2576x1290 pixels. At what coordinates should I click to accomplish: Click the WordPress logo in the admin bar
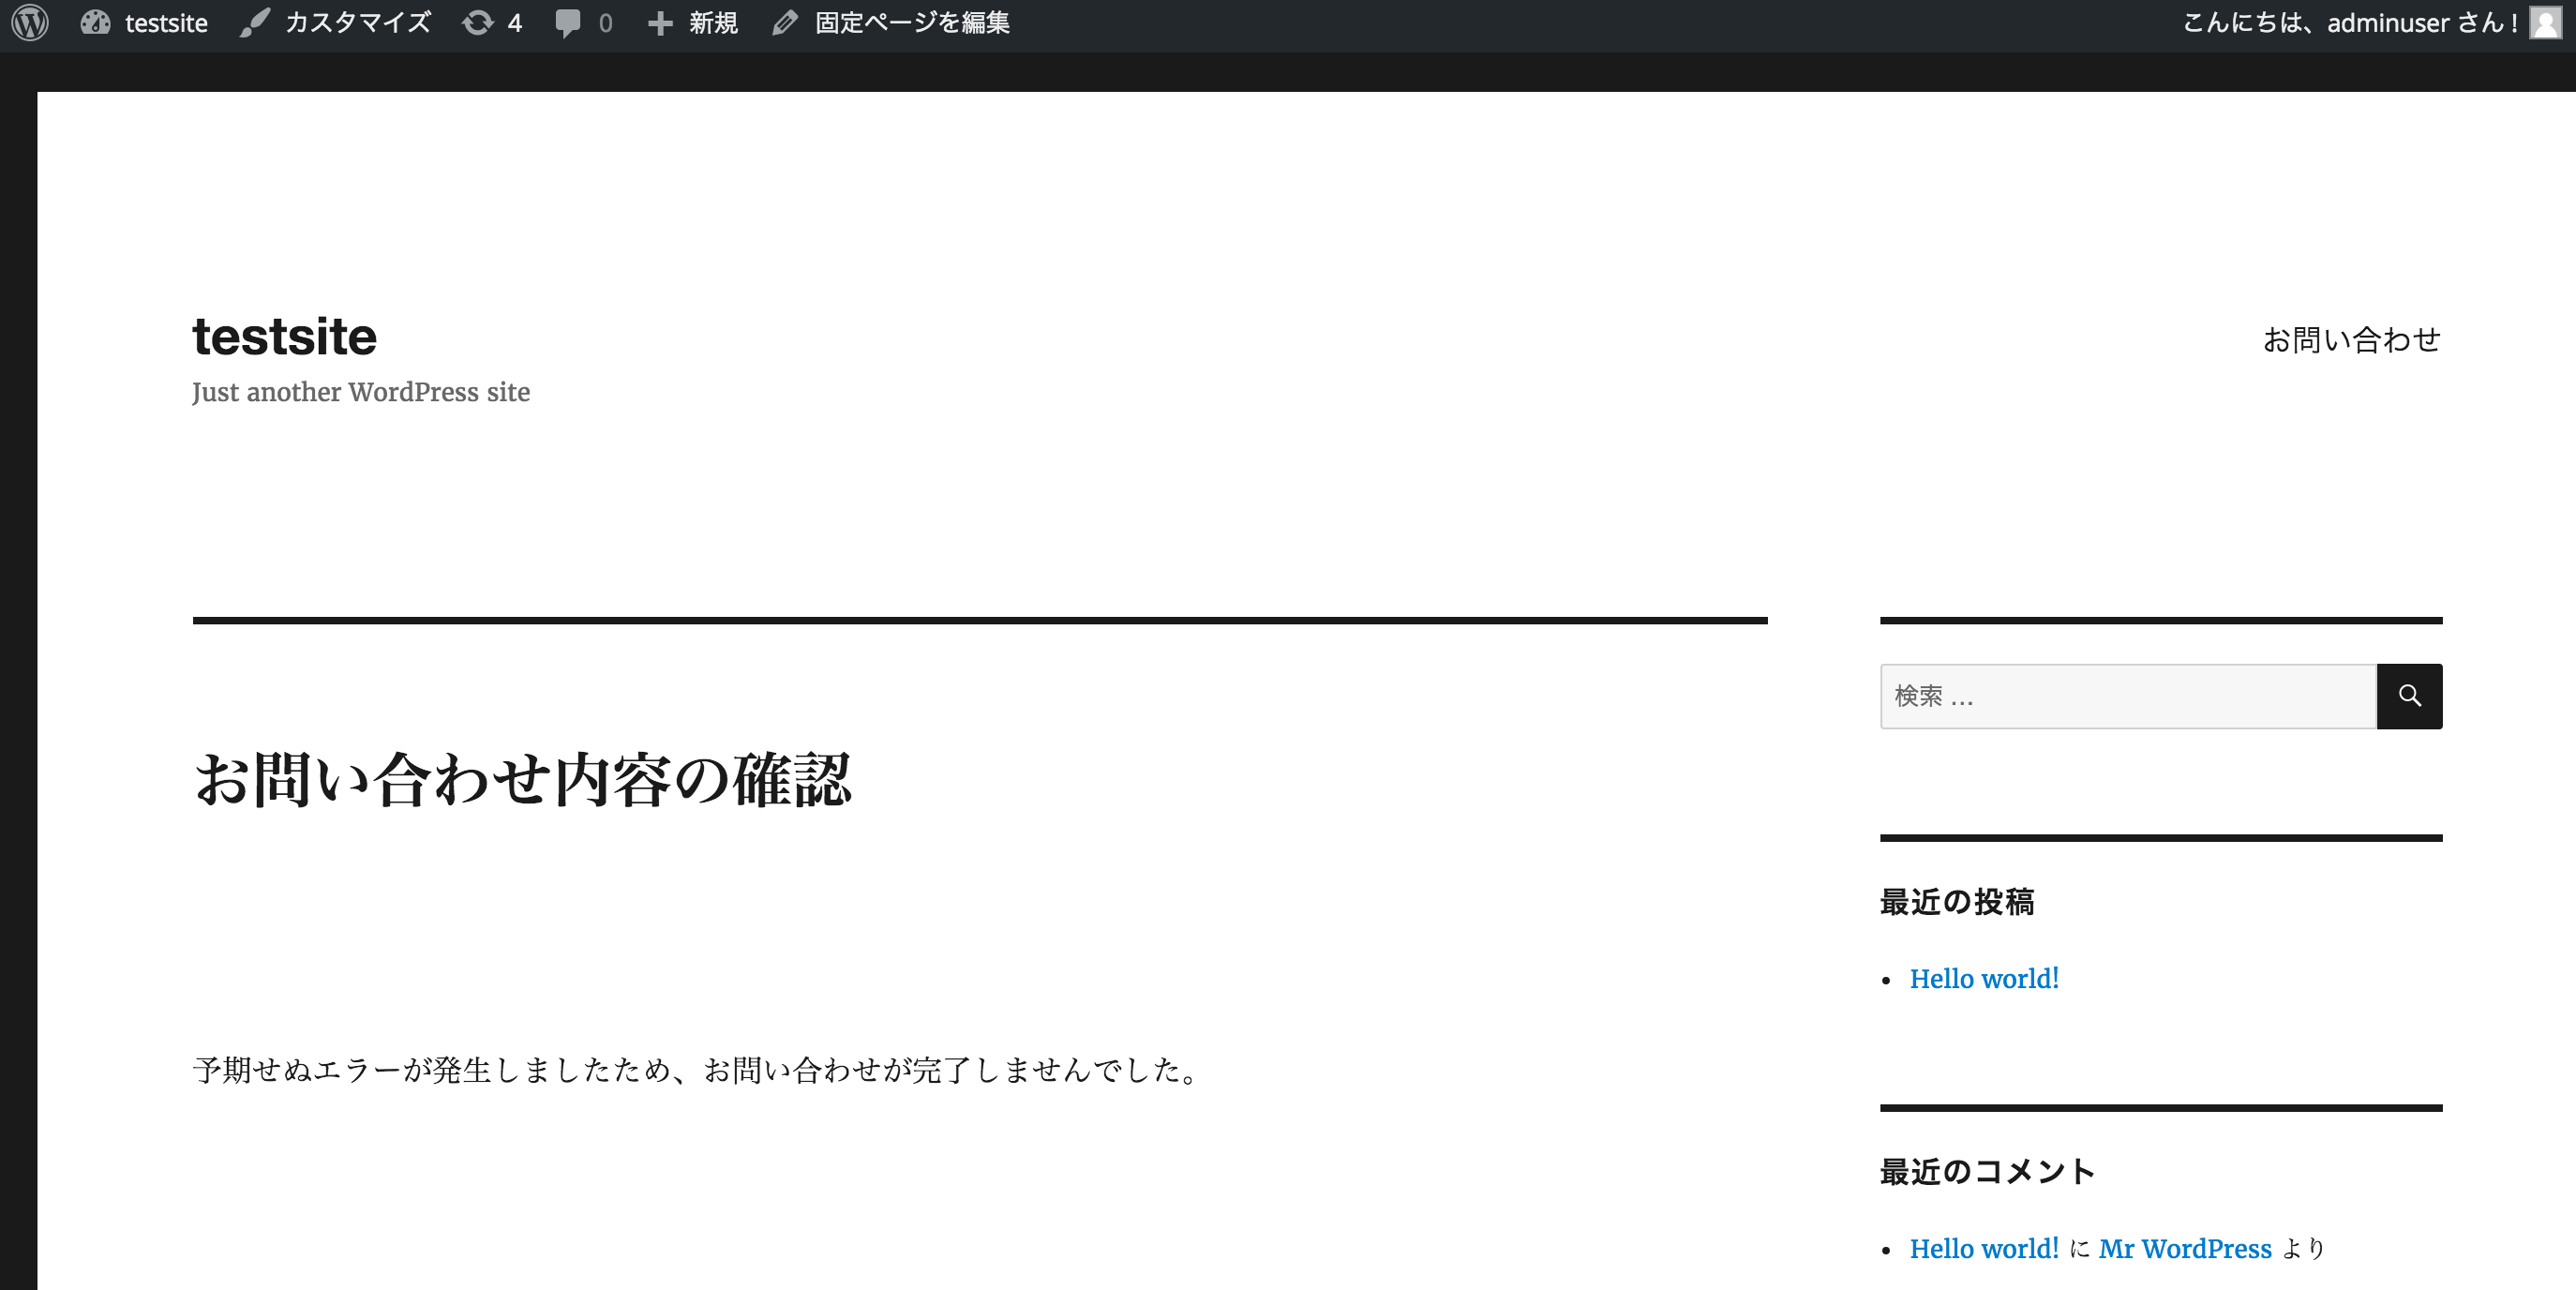tap(29, 22)
